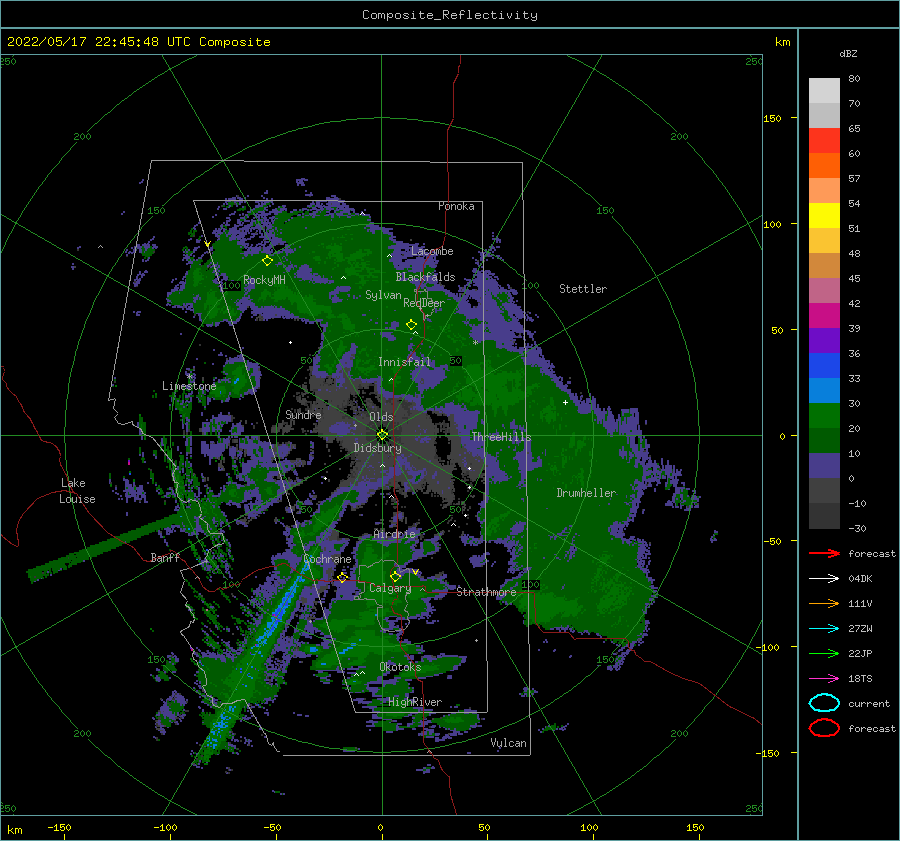Click the Vulcan label

click(x=508, y=743)
